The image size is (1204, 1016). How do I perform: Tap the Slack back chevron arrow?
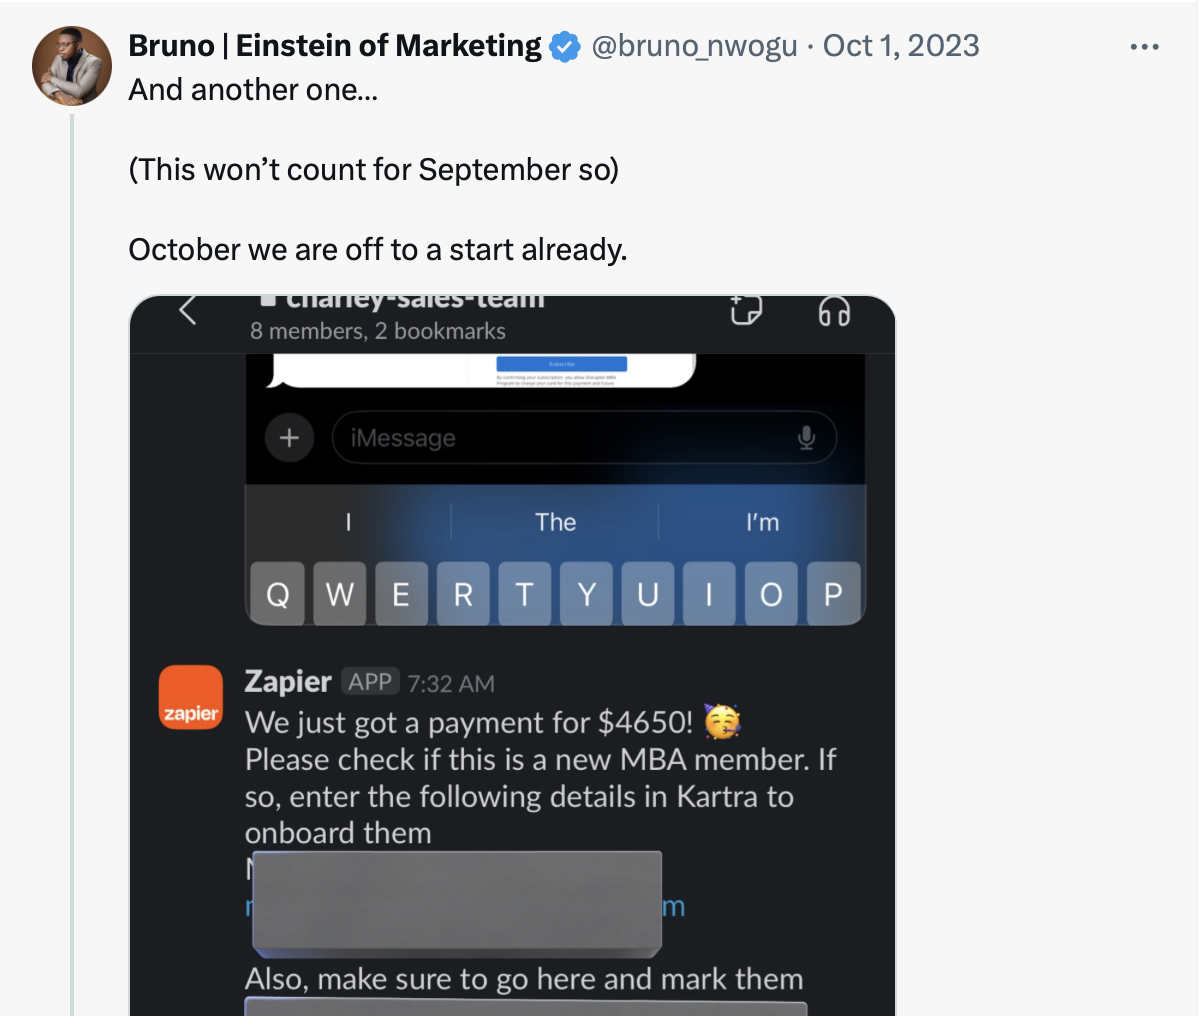pyautogui.click(x=187, y=311)
